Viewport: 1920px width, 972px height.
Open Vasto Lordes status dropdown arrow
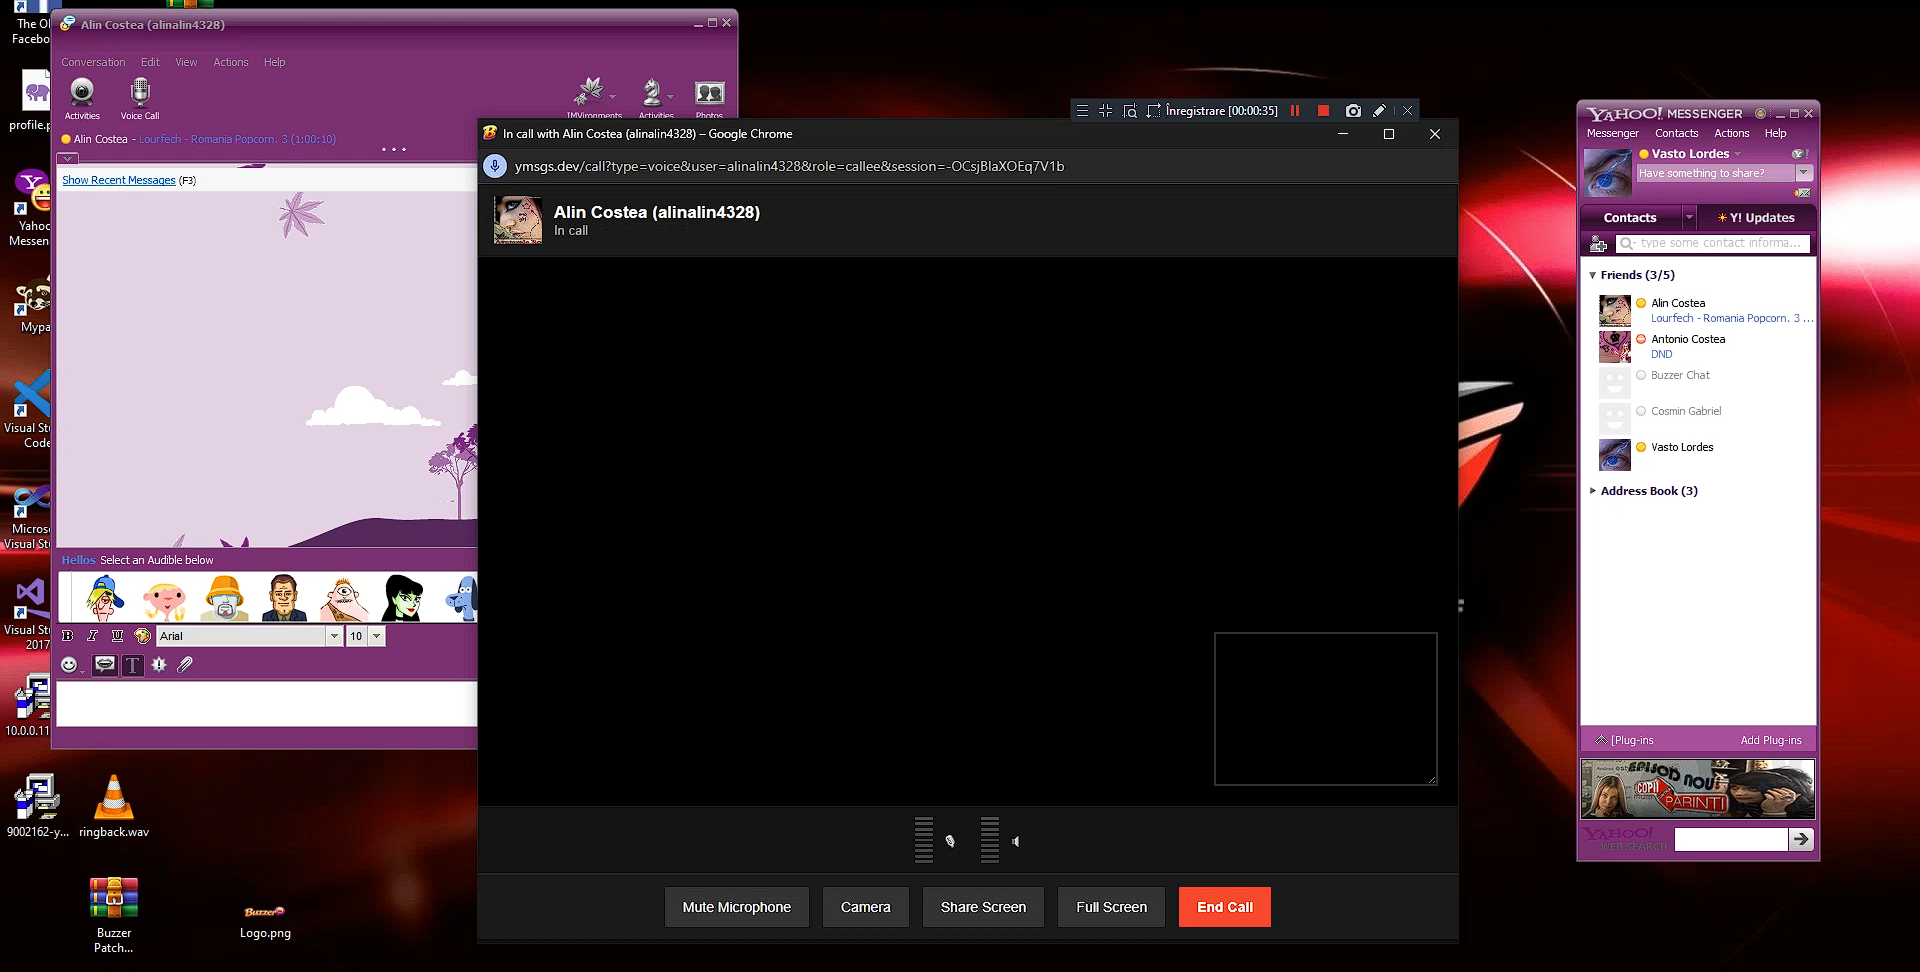pyautogui.click(x=1738, y=154)
